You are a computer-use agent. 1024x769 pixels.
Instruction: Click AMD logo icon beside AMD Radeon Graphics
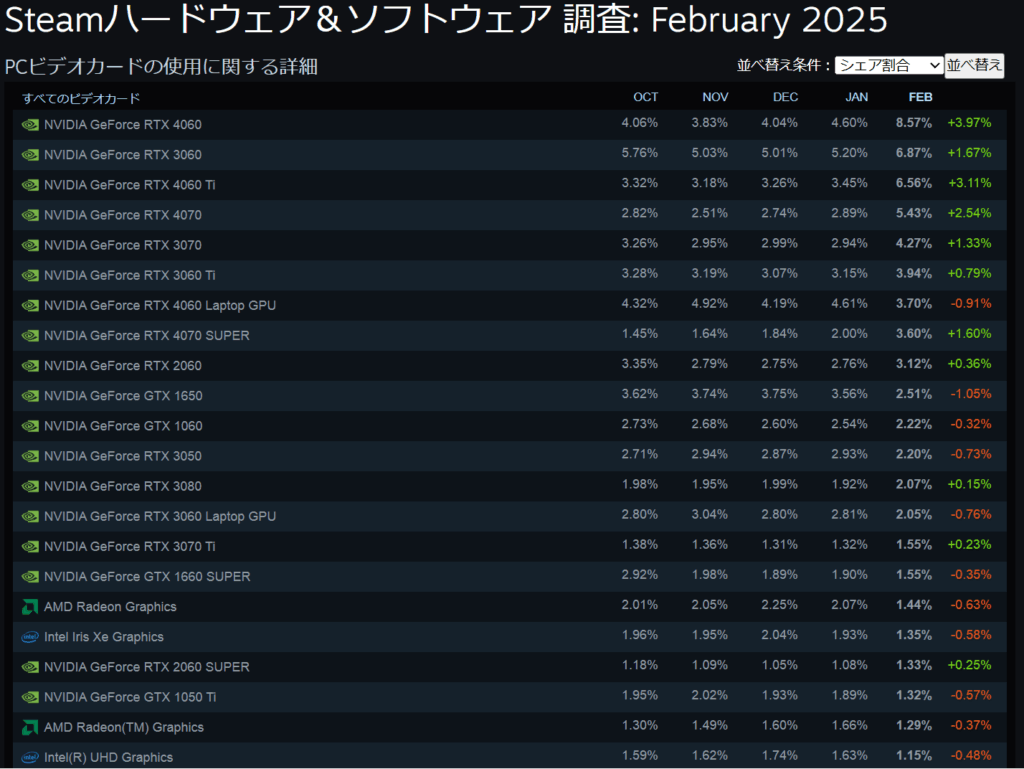30,607
